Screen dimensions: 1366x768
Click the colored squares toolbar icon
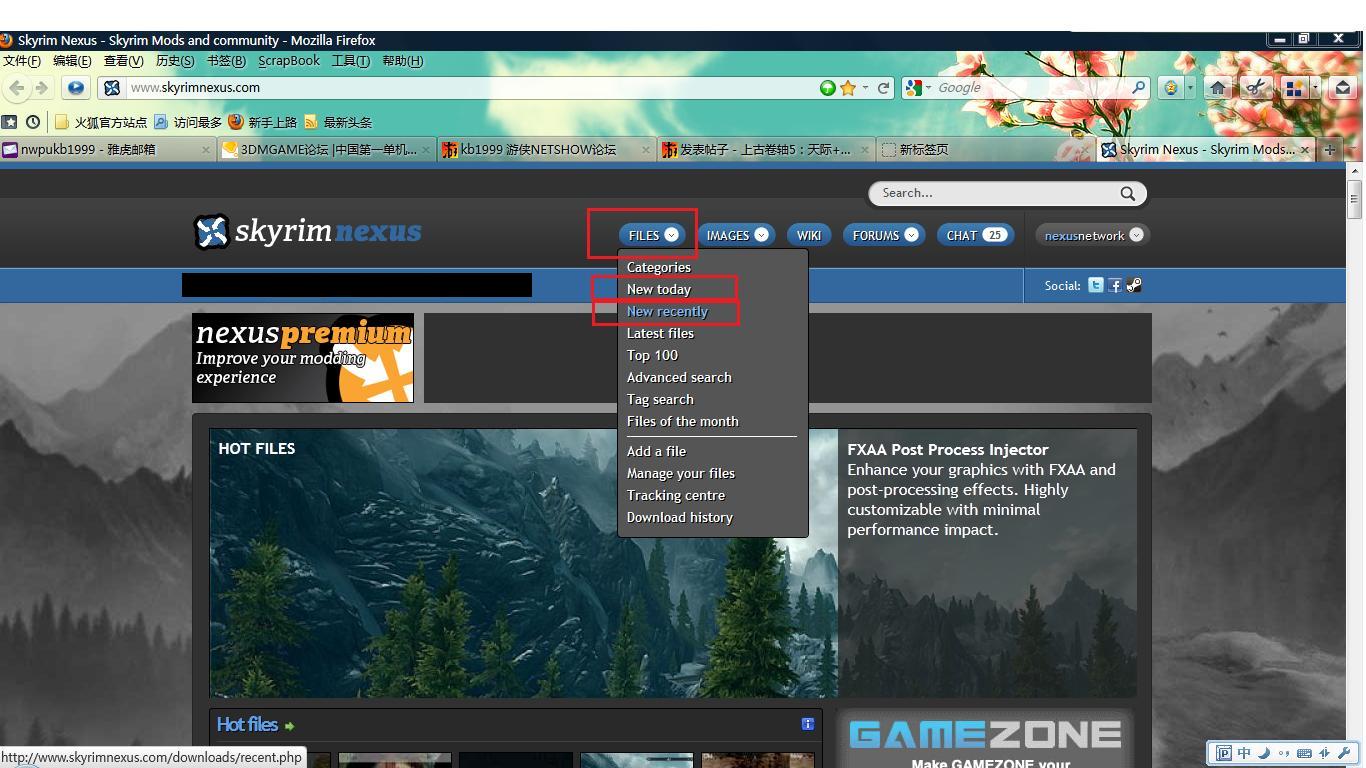(1293, 88)
